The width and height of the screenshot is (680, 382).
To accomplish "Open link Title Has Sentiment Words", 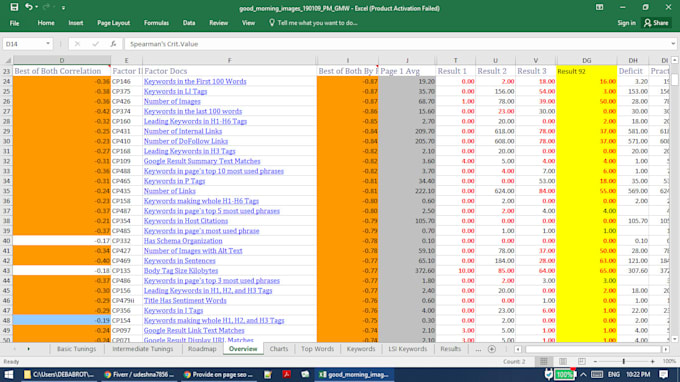I will (185, 300).
